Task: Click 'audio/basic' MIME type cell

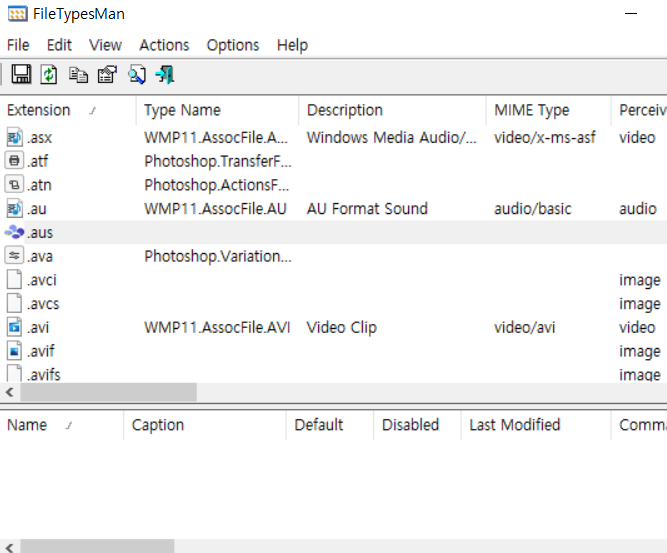Action: coord(533,209)
